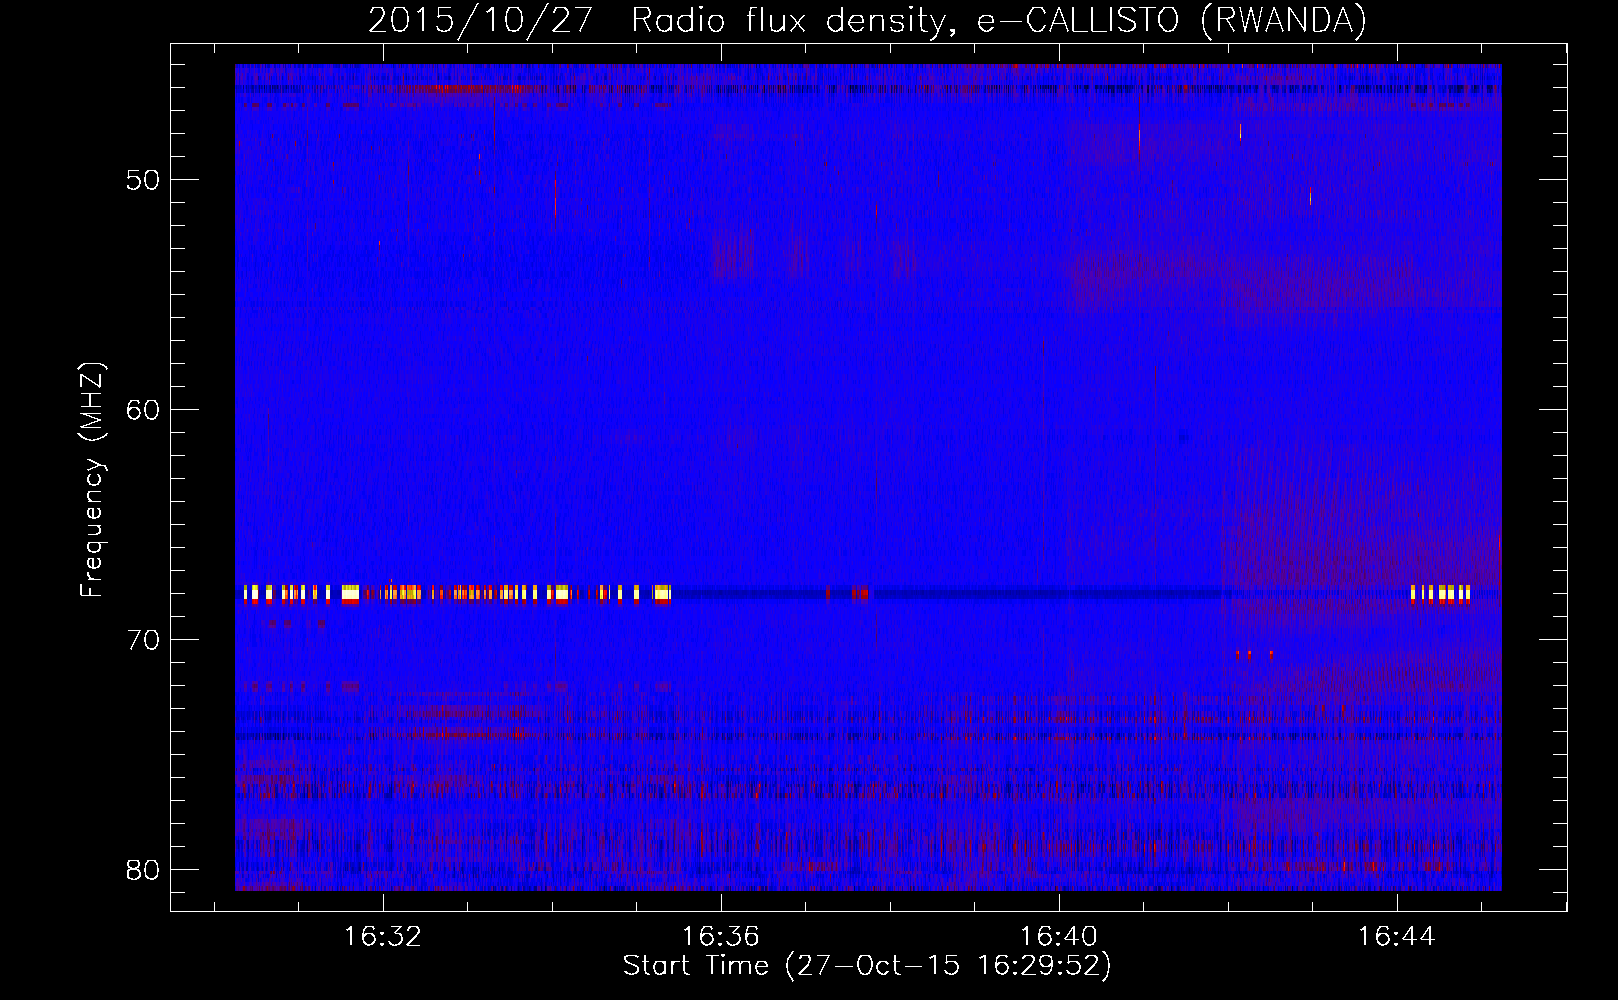Click the 16:36 time tick label
Screen dimensions: 1618x1000
click(x=721, y=937)
